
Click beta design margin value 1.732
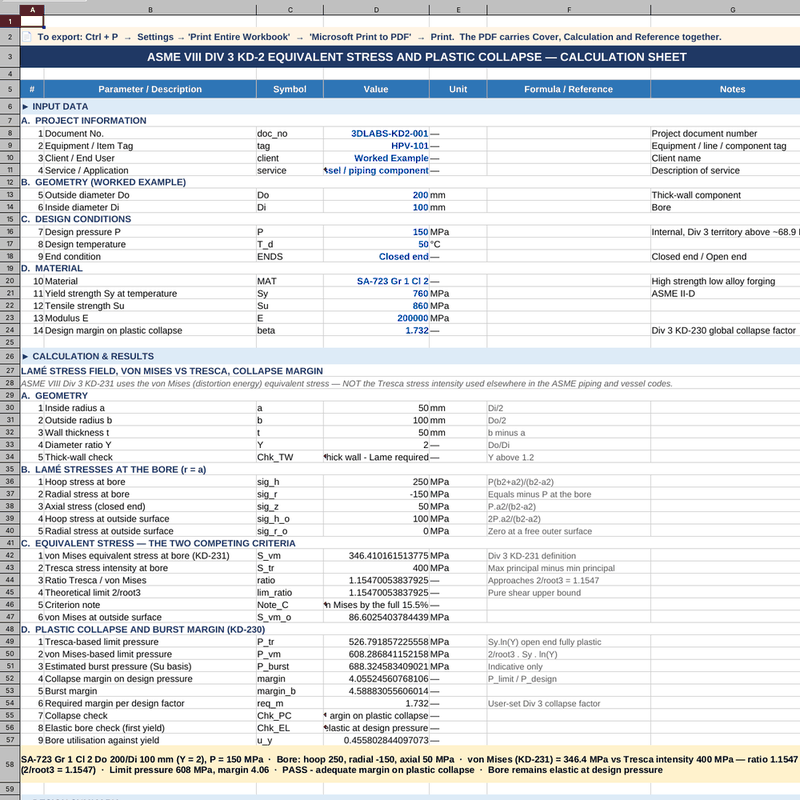(x=417, y=330)
